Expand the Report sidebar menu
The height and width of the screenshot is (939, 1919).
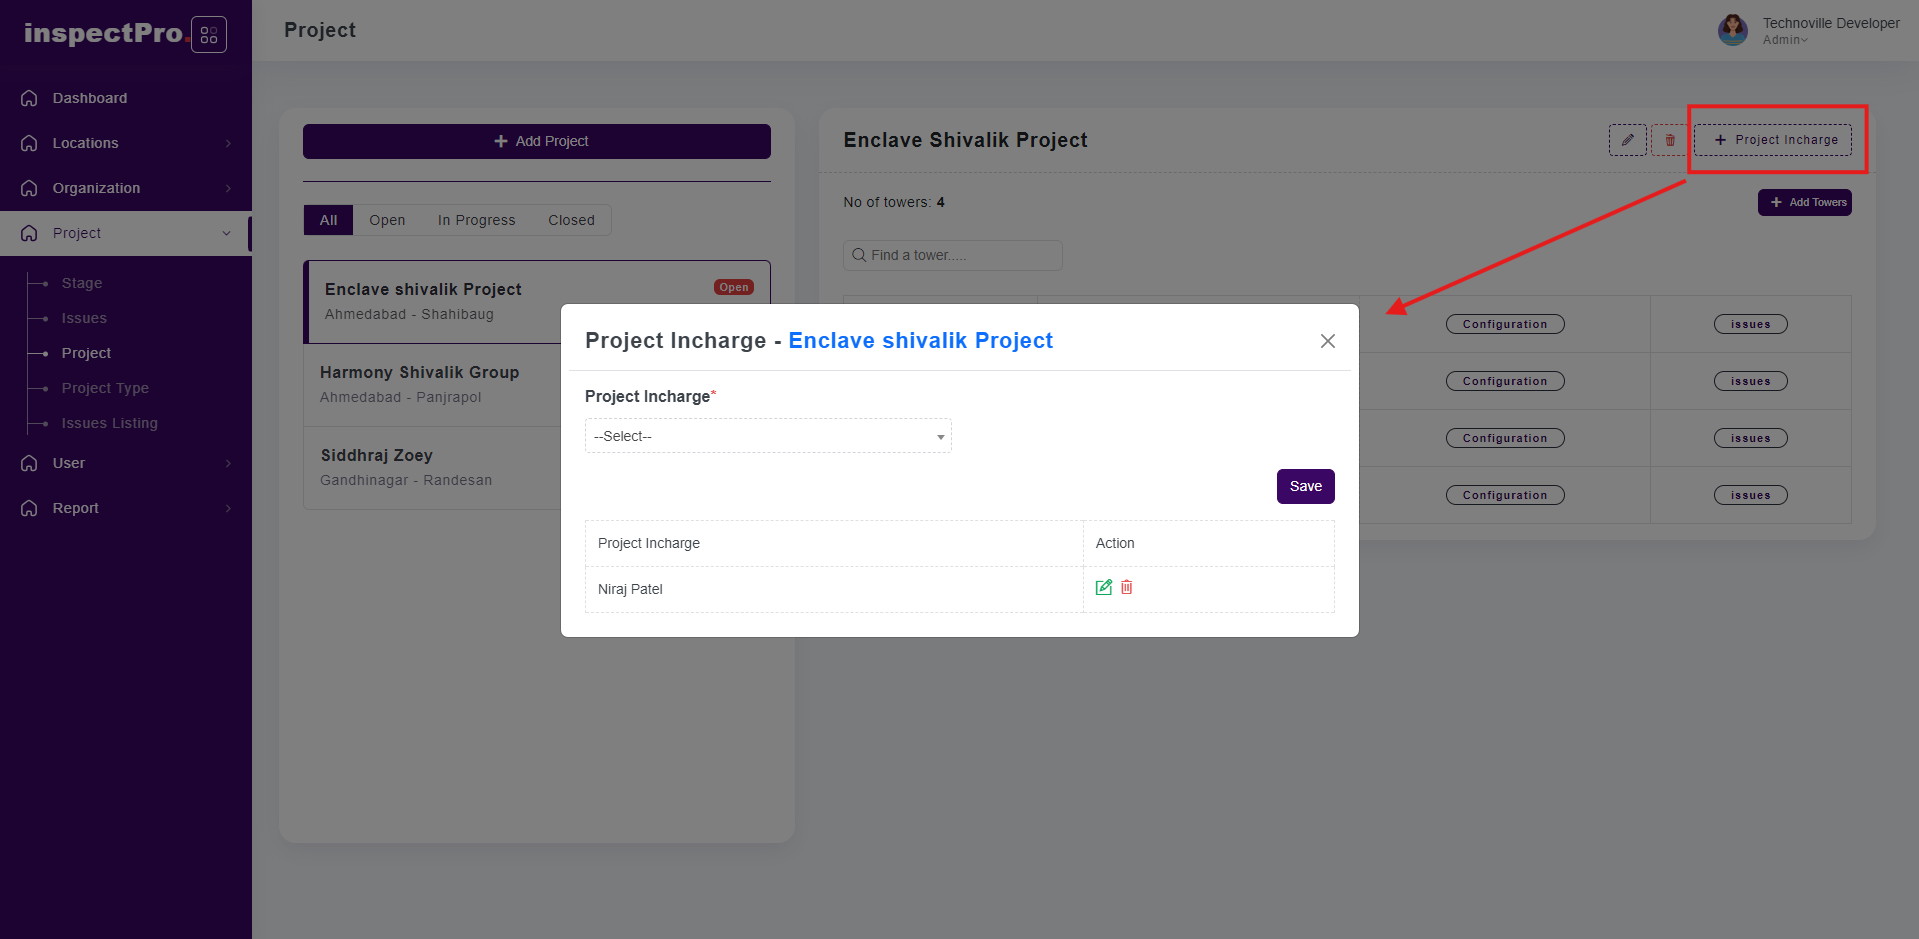coord(76,508)
